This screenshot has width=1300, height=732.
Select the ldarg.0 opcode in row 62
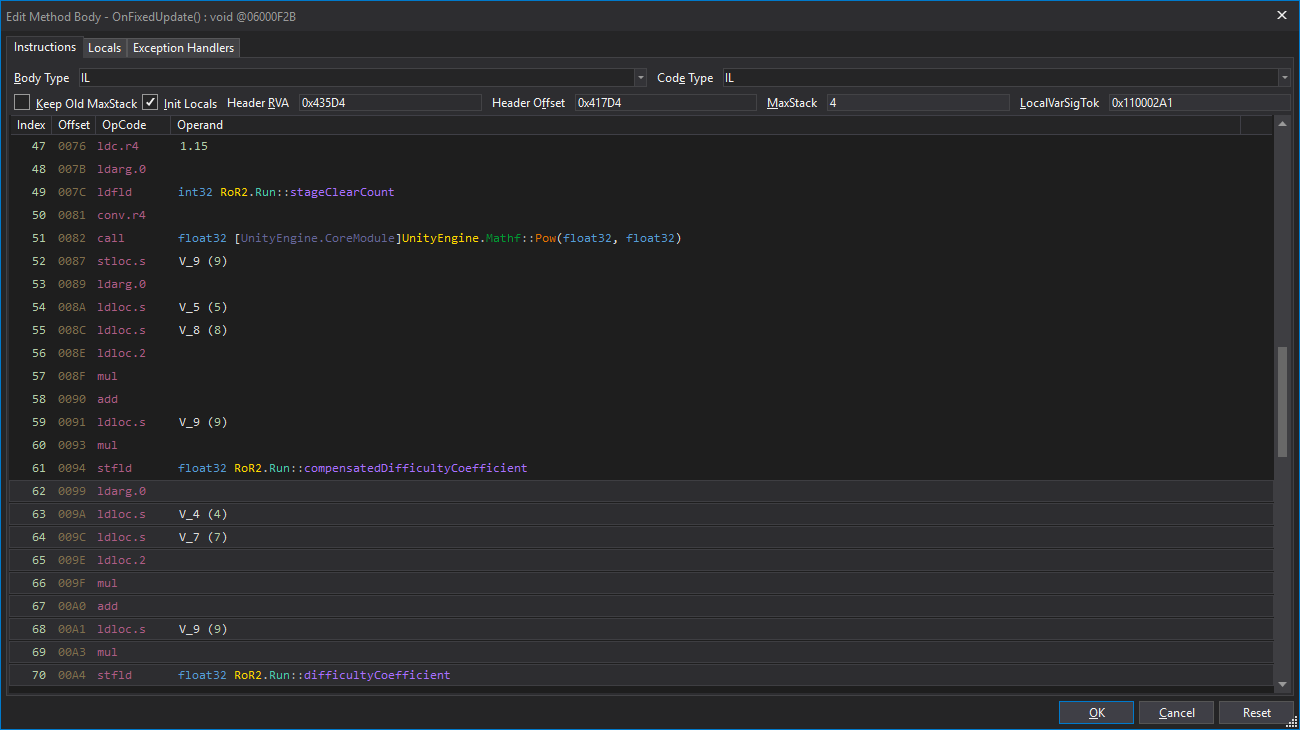[121, 491]
